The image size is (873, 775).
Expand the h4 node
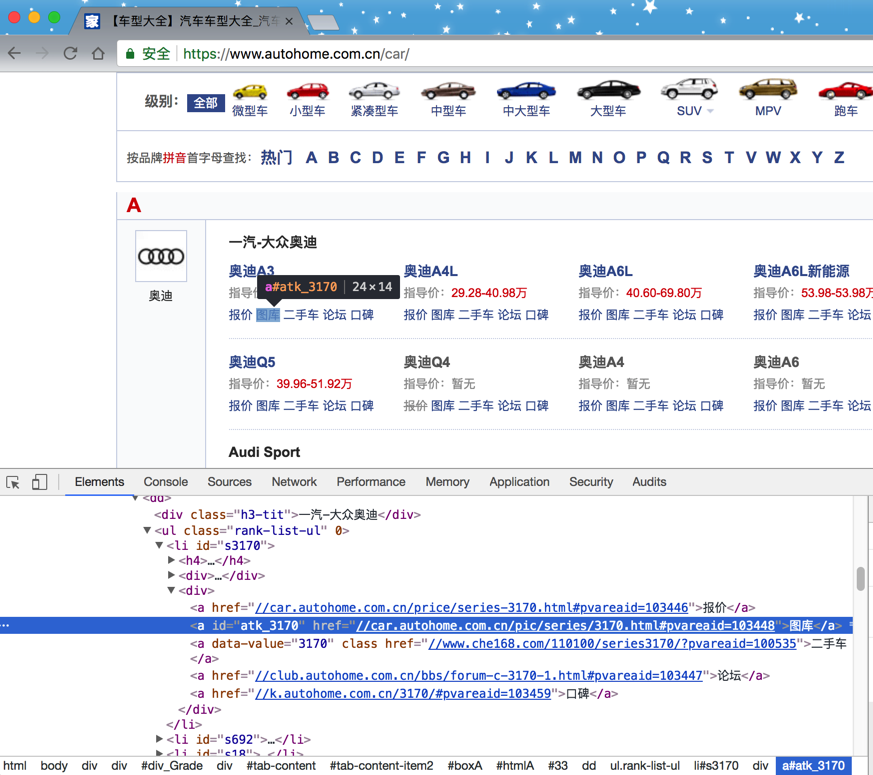pos(171,560)
